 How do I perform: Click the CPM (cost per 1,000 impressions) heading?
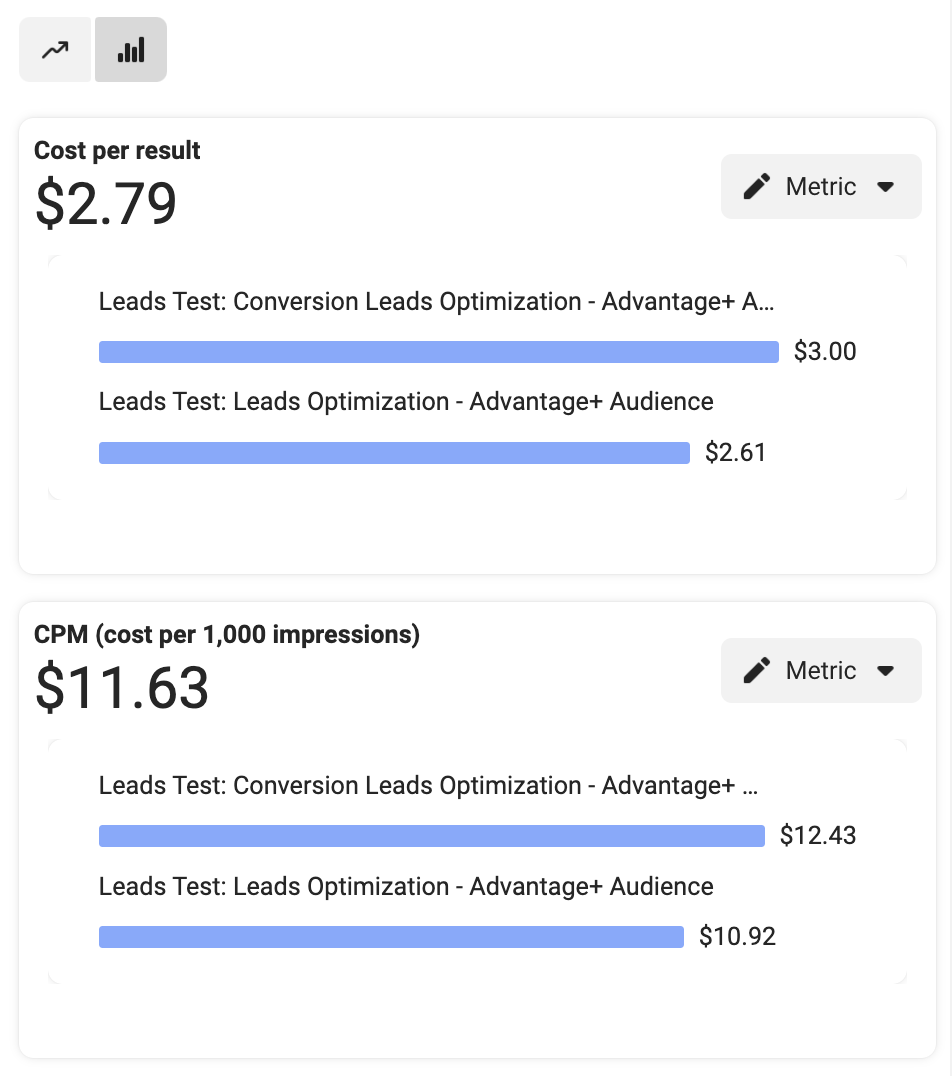tap(227, 635)
